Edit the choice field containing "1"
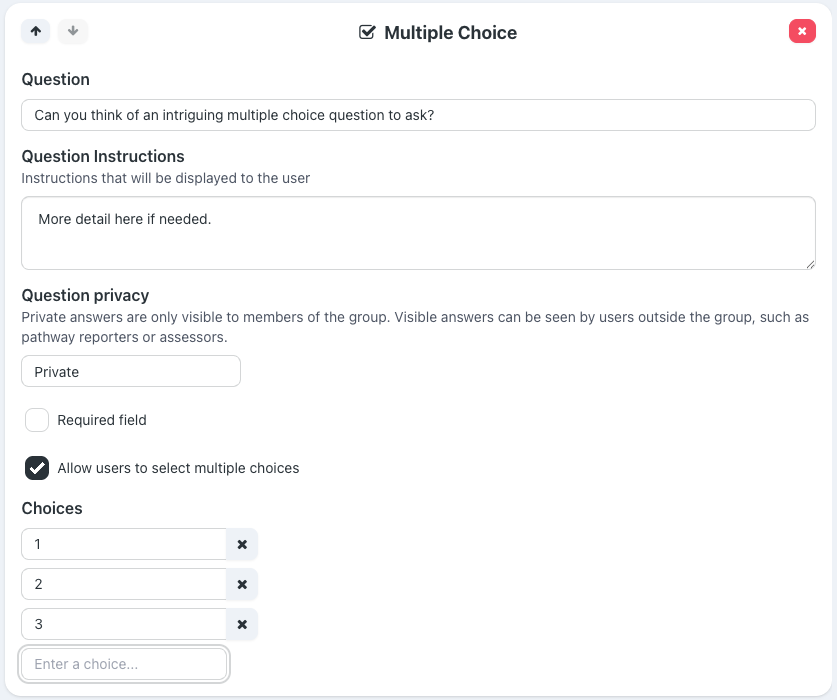The width and height of the screenshot is (837, 700). (124, 544)
